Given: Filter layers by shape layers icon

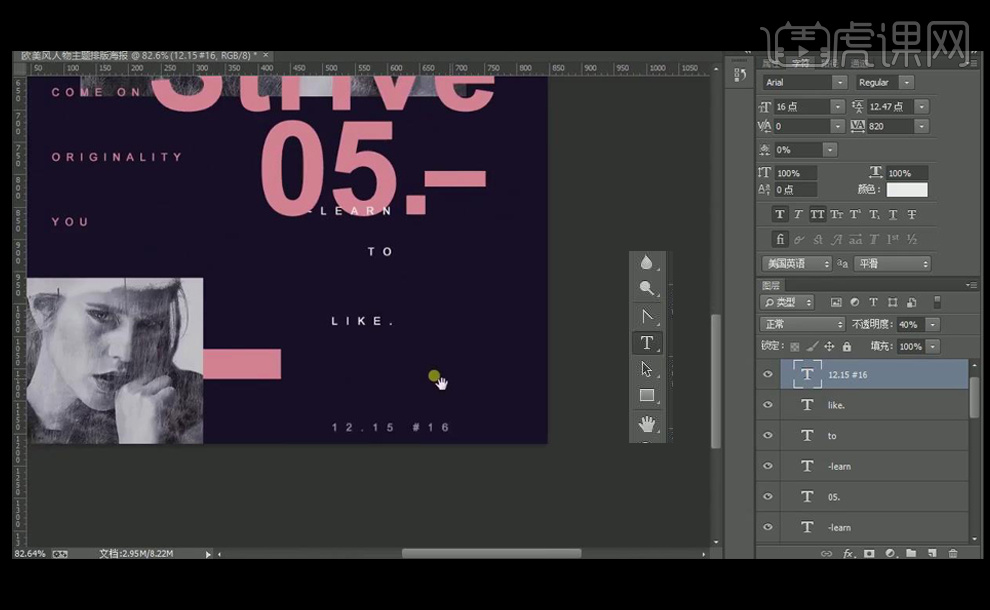Looking at the screenshot, I should coord(893,302).
